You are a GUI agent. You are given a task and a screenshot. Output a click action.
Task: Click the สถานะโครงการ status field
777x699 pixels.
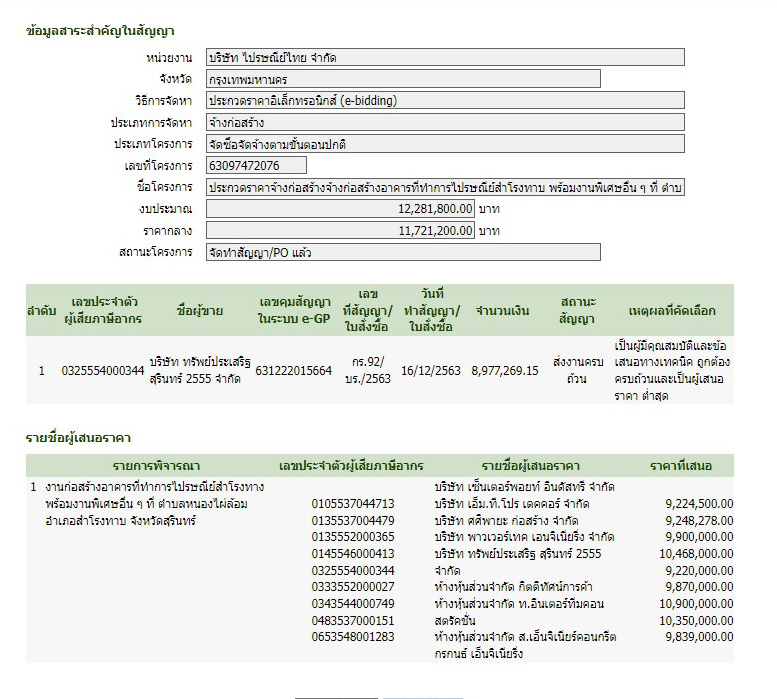pos(402,253)
